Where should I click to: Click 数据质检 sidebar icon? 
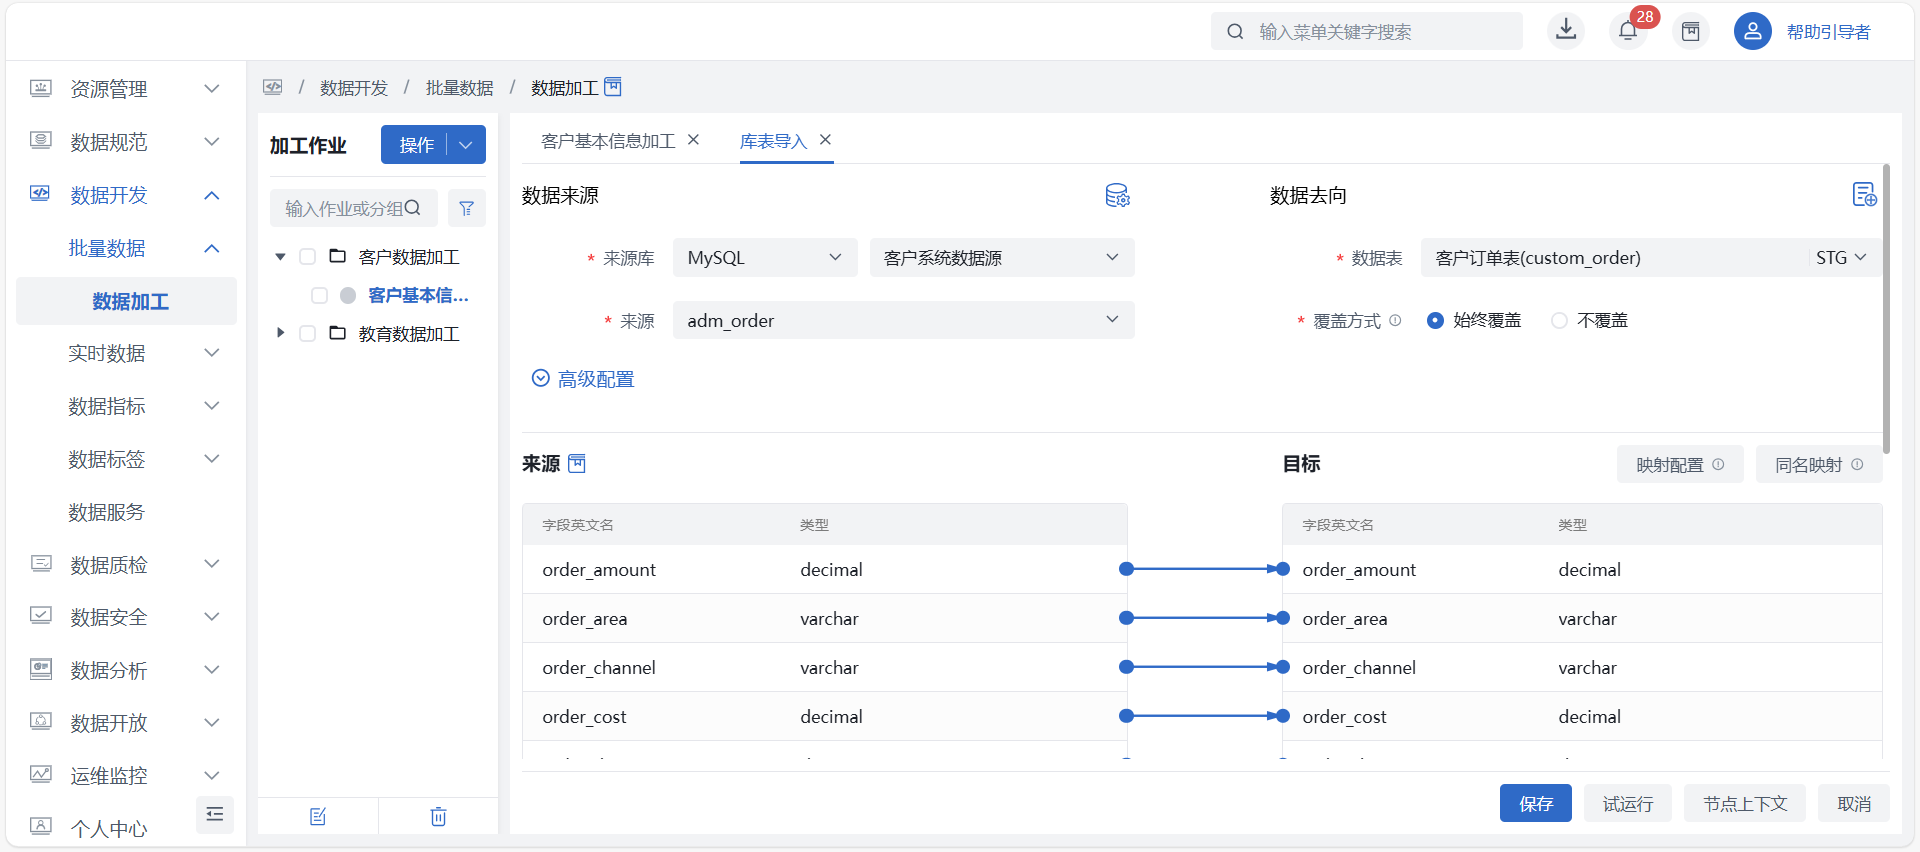click(40, 564)
